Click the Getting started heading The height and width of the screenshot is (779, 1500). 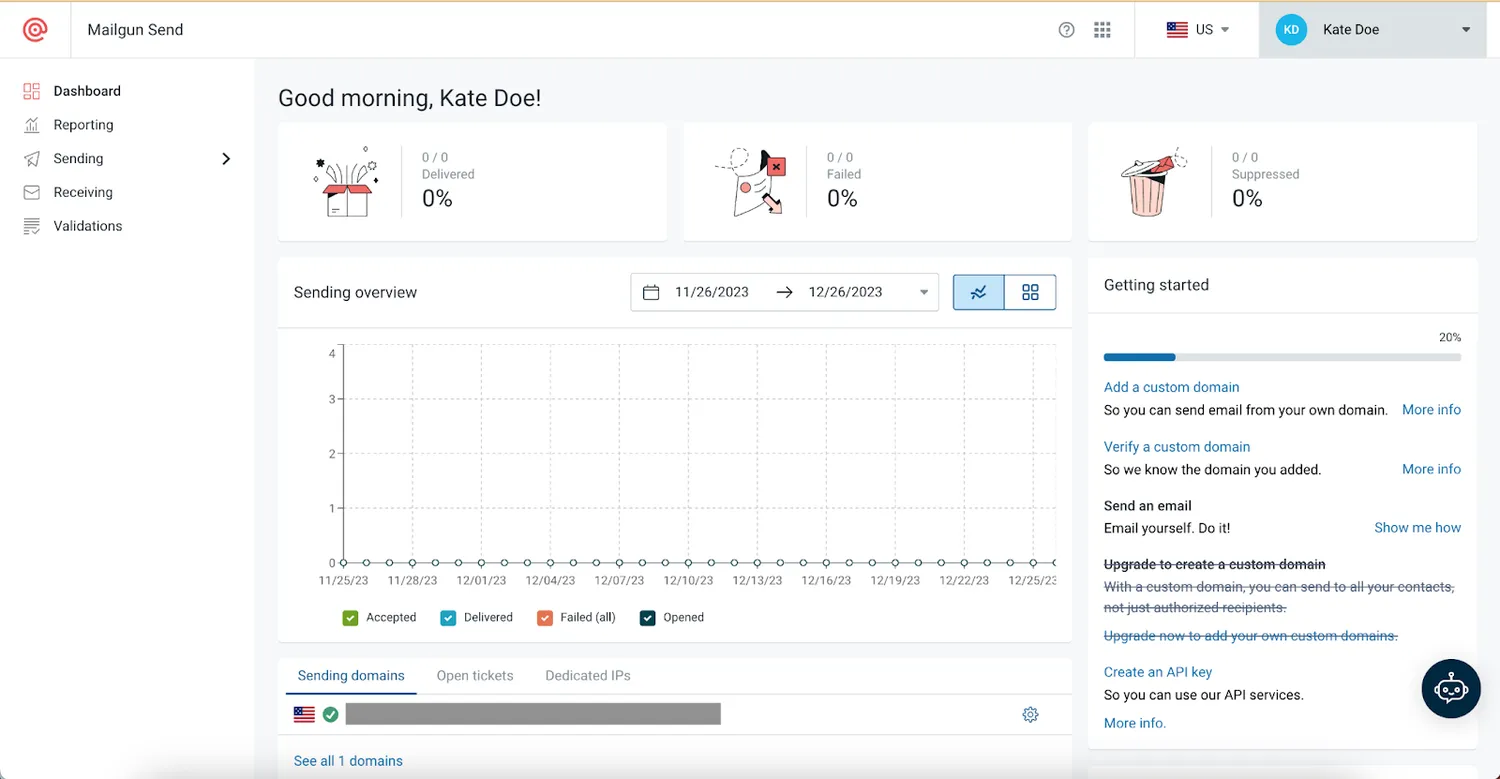(1156, 285)
